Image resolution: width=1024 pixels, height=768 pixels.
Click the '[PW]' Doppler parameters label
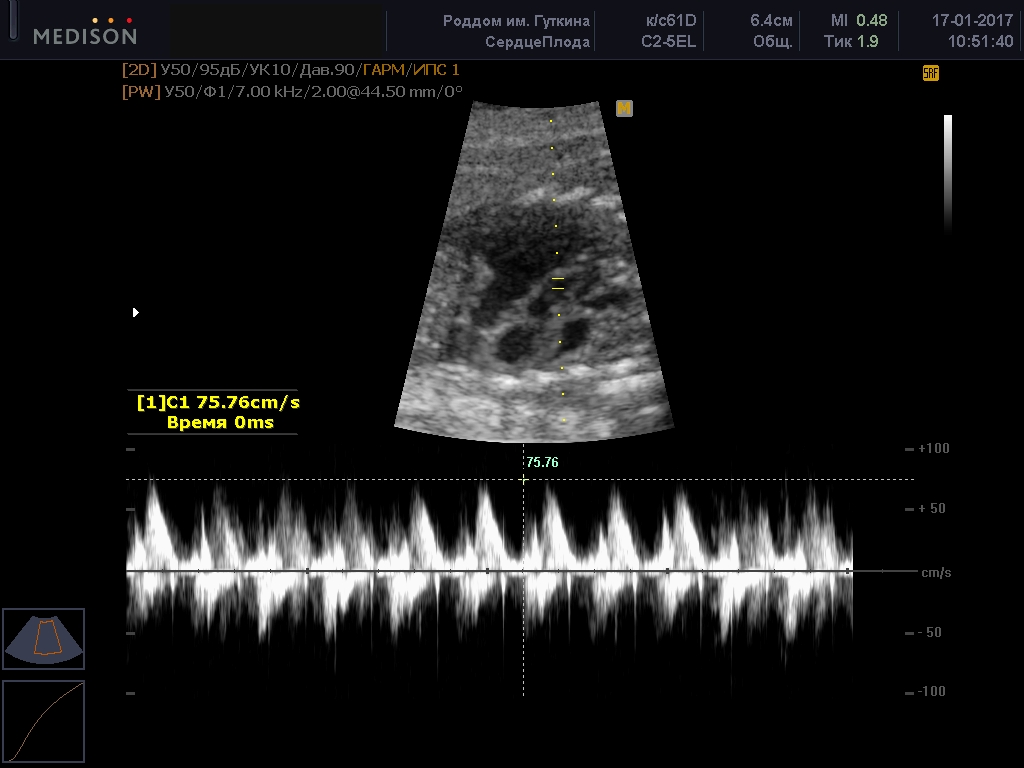point(141,91)
